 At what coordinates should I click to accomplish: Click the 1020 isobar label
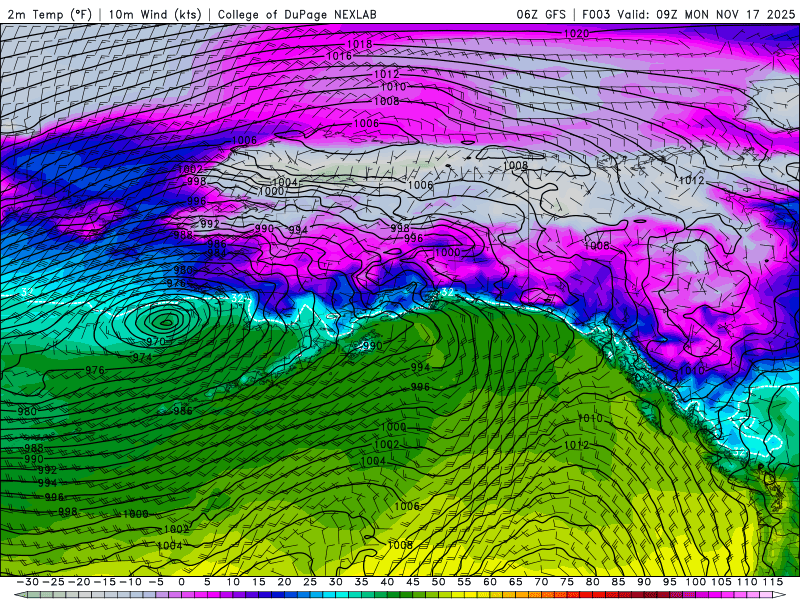576,33
